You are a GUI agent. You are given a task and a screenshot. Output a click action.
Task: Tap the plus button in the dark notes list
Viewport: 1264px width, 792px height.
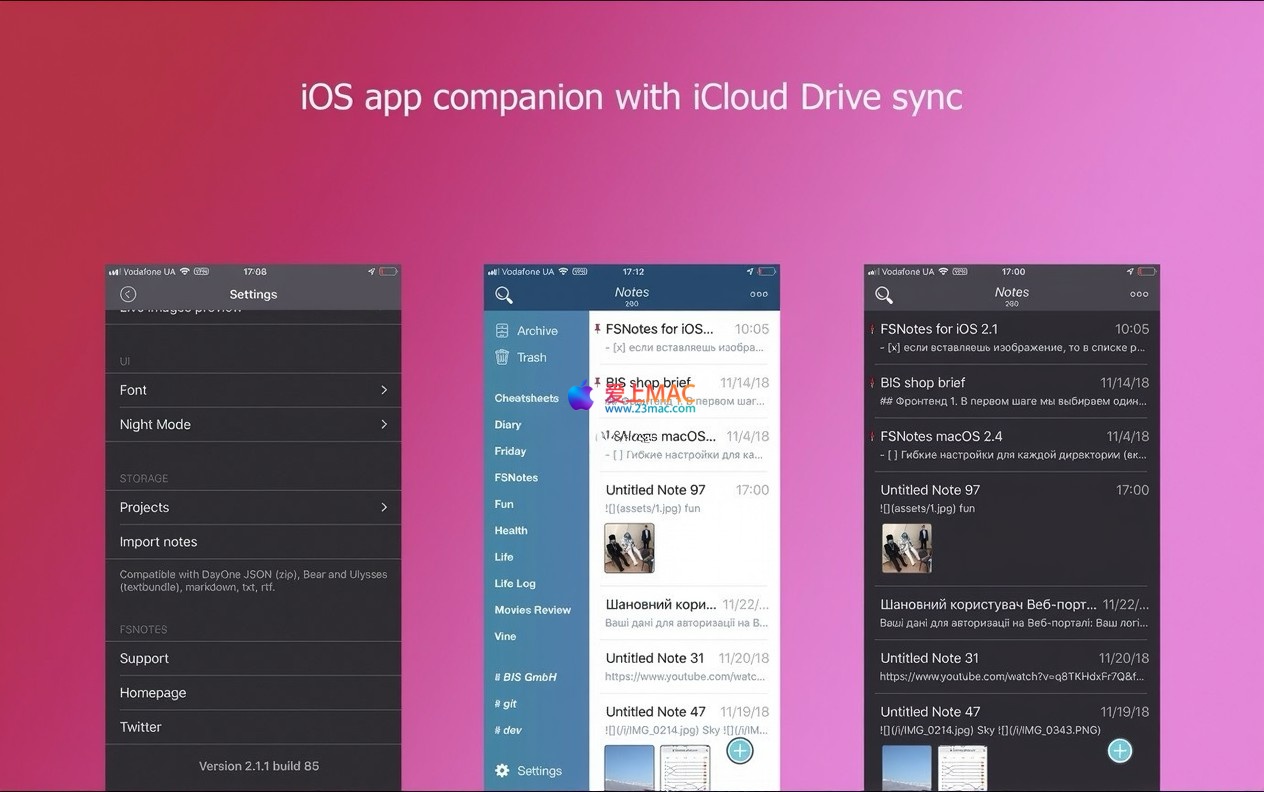click(1119, 751)
